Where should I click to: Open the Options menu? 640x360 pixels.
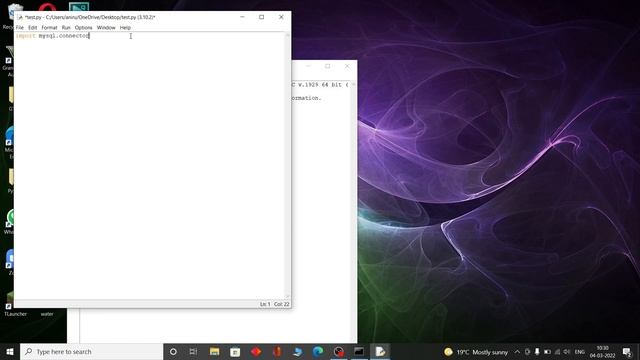click(84, 27)
